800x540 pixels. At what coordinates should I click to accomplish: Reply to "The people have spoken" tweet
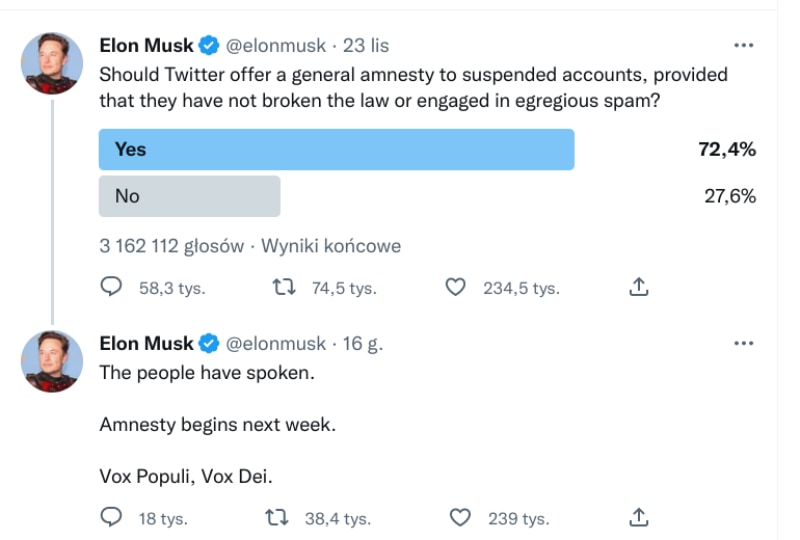pos(111,518)
